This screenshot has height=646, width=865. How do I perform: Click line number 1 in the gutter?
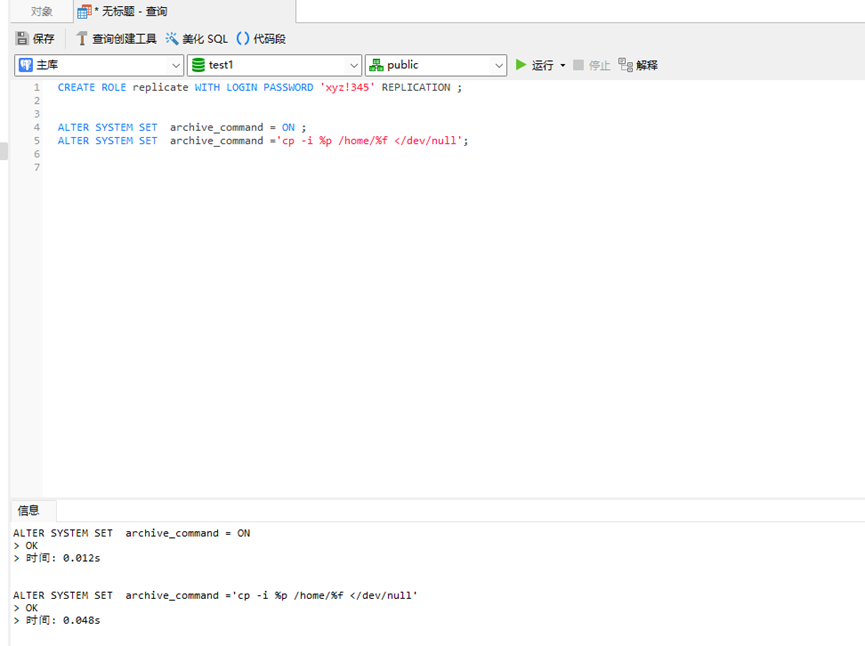coord(37,87)
